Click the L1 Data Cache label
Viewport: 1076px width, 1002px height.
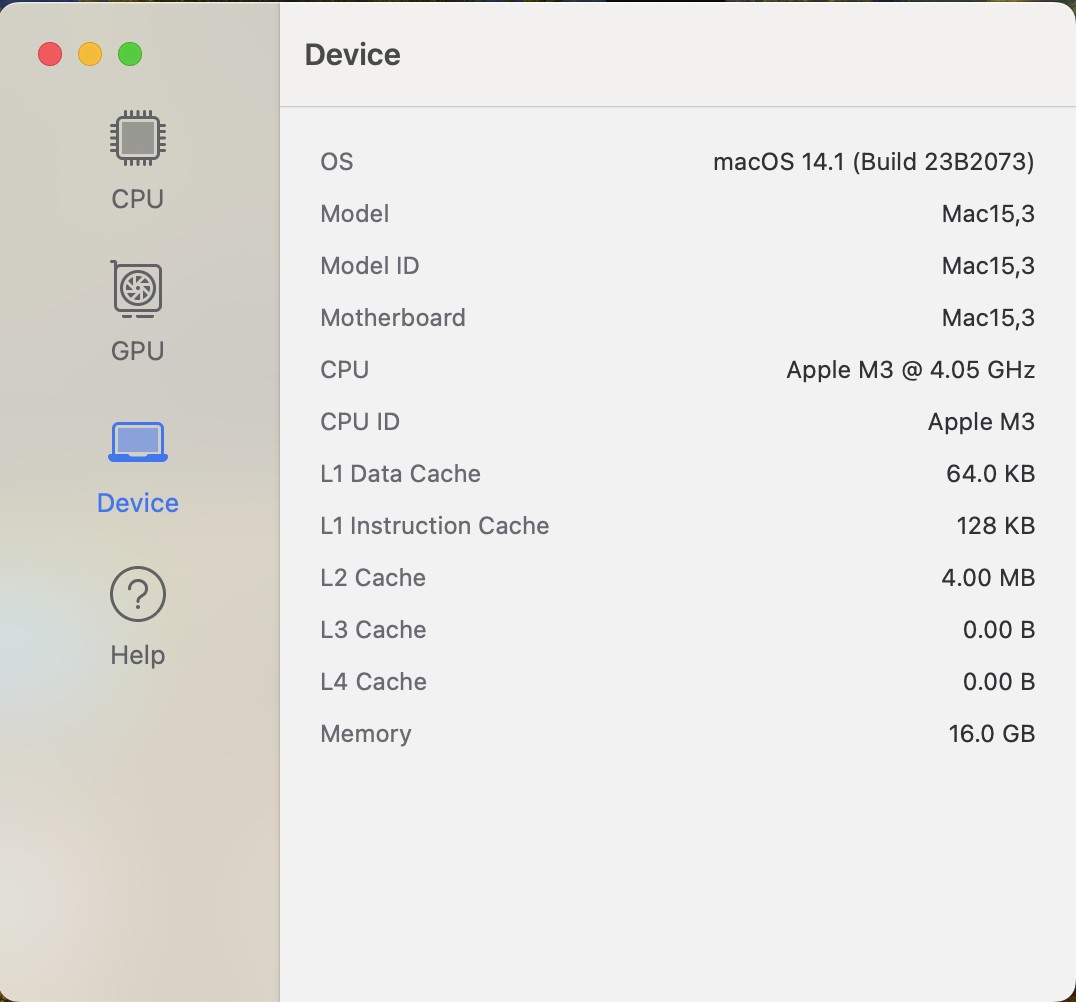point(400,474)
